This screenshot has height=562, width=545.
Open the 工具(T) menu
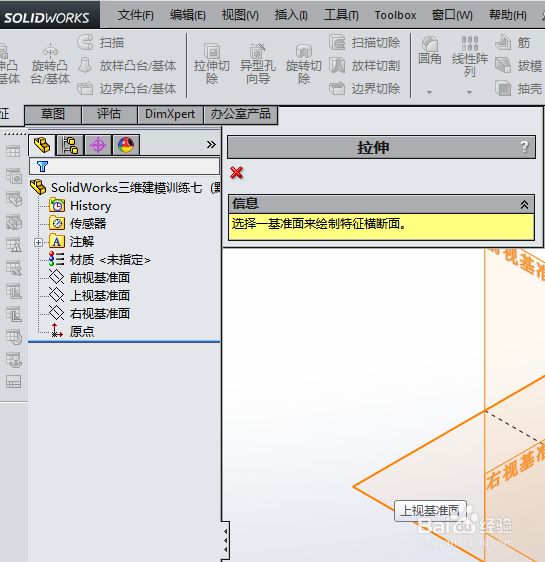click(x=341, y=15)
